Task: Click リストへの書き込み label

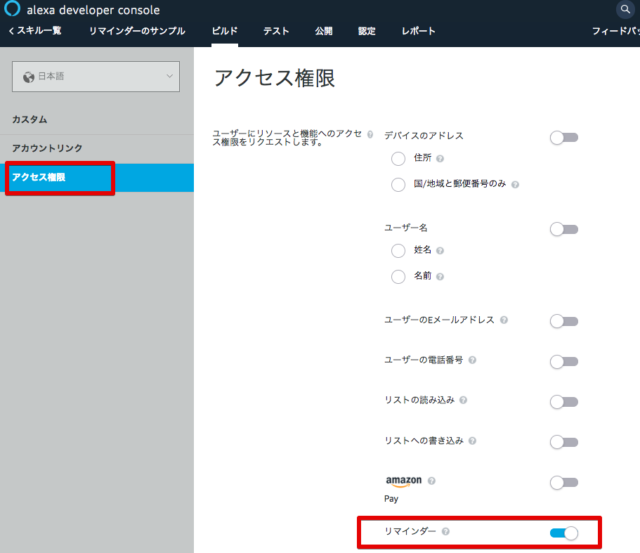Action: pos(424,441)
